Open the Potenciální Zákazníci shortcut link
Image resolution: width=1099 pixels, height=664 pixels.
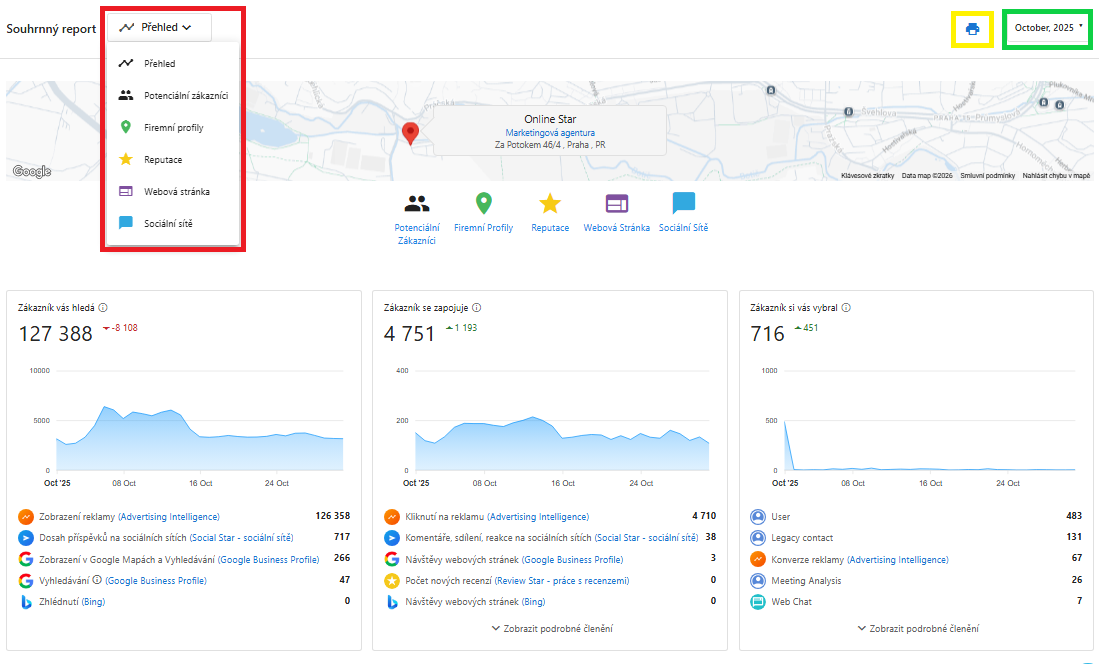tap(417, 234)
